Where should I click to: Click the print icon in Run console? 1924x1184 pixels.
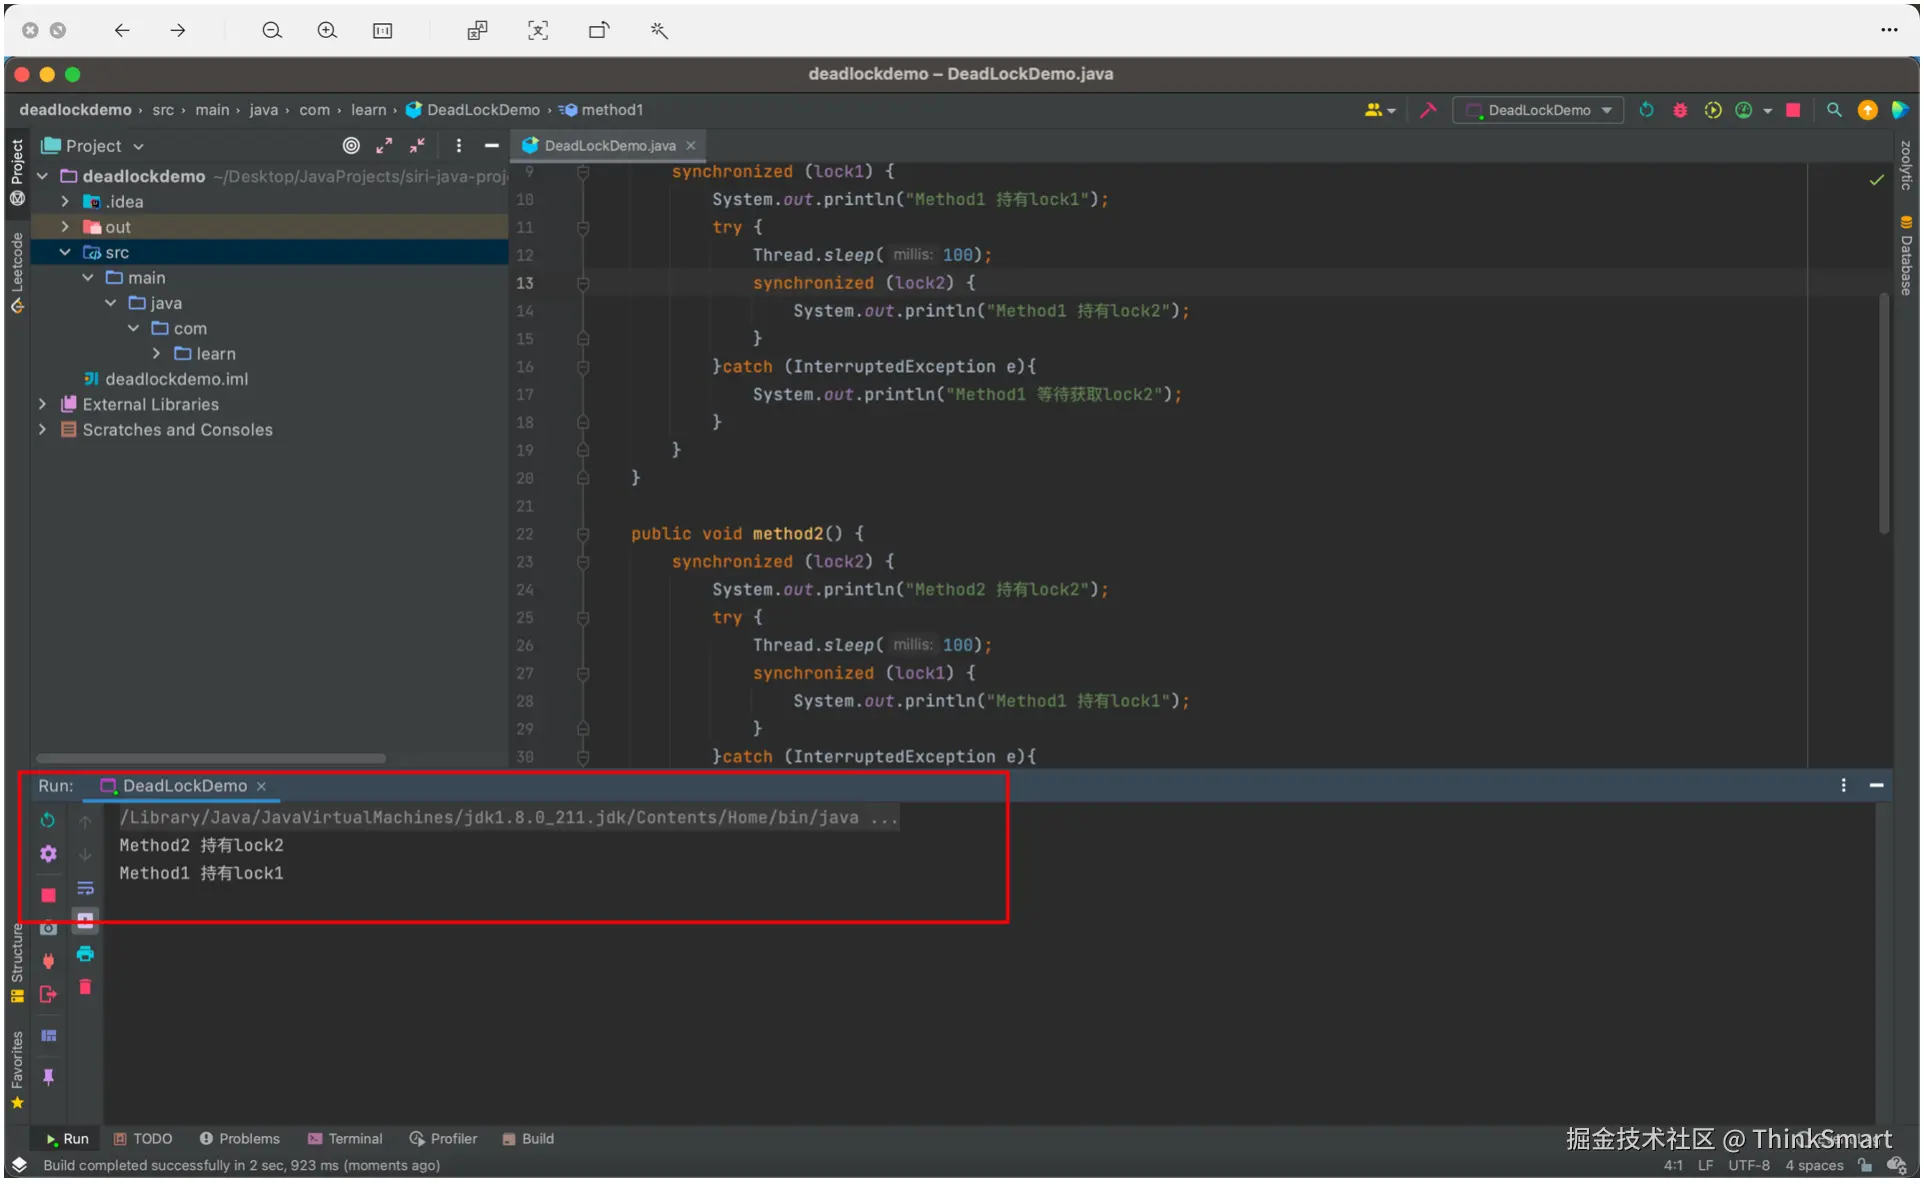86,955
